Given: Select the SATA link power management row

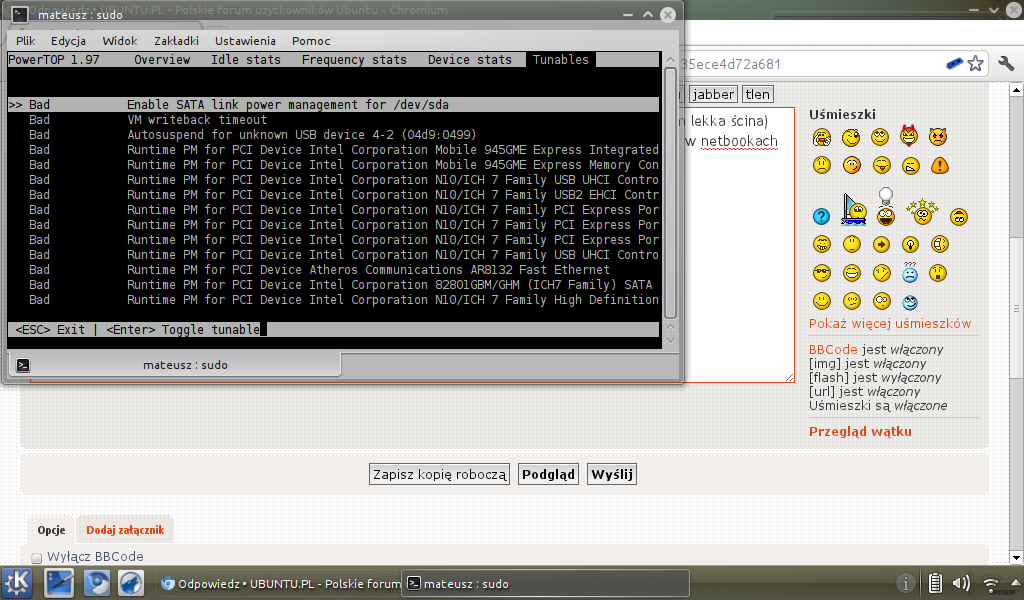Looking at the screenshot, I should 334,104.
